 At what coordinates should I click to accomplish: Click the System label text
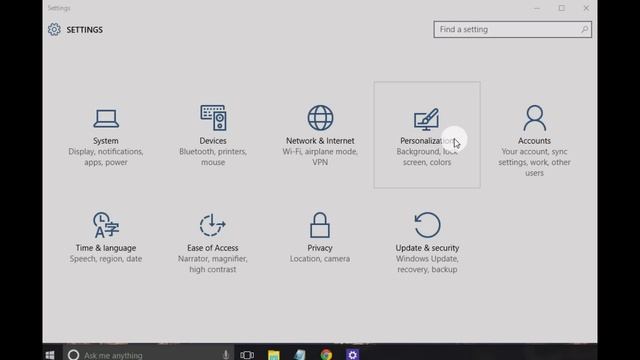pos(106,140)
